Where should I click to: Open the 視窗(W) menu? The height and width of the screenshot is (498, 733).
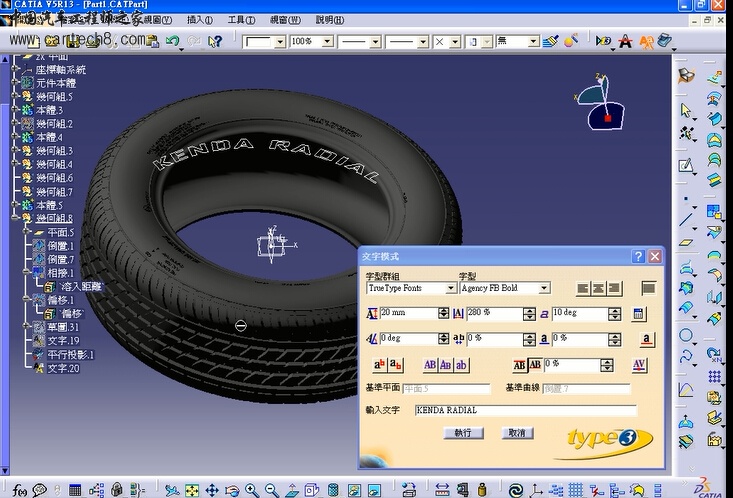pos(285,20)
